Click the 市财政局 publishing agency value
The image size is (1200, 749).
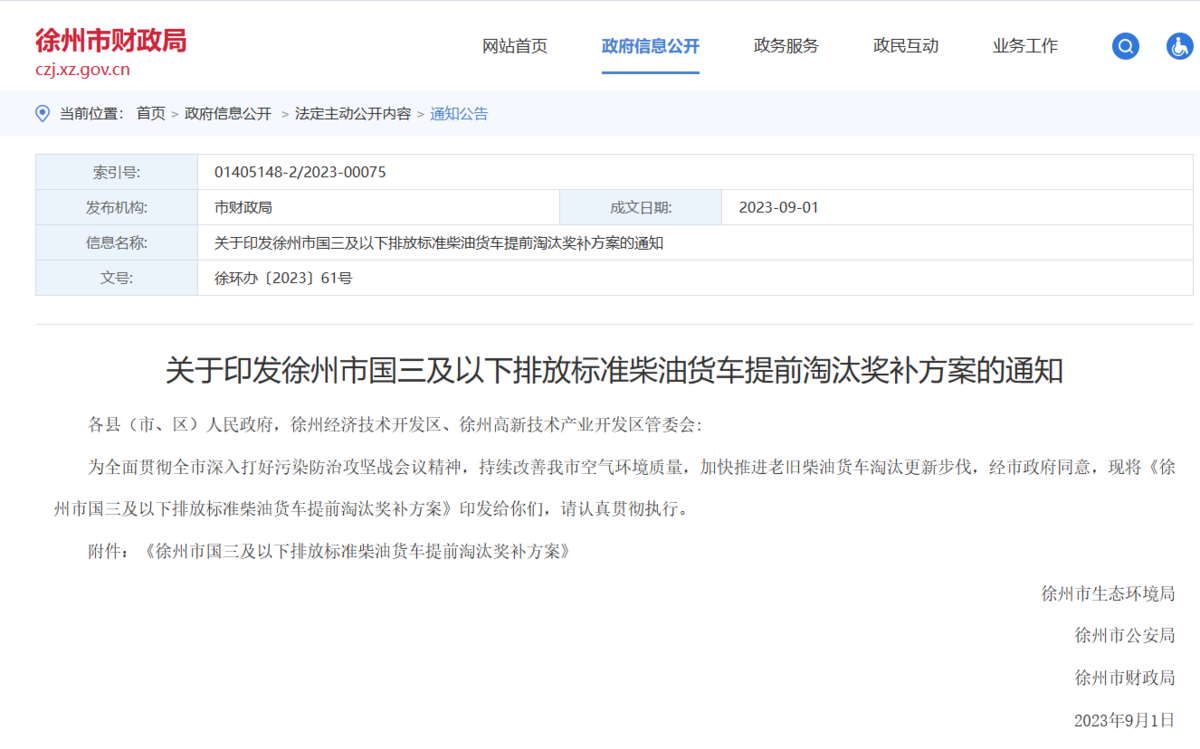coord(243,208)
